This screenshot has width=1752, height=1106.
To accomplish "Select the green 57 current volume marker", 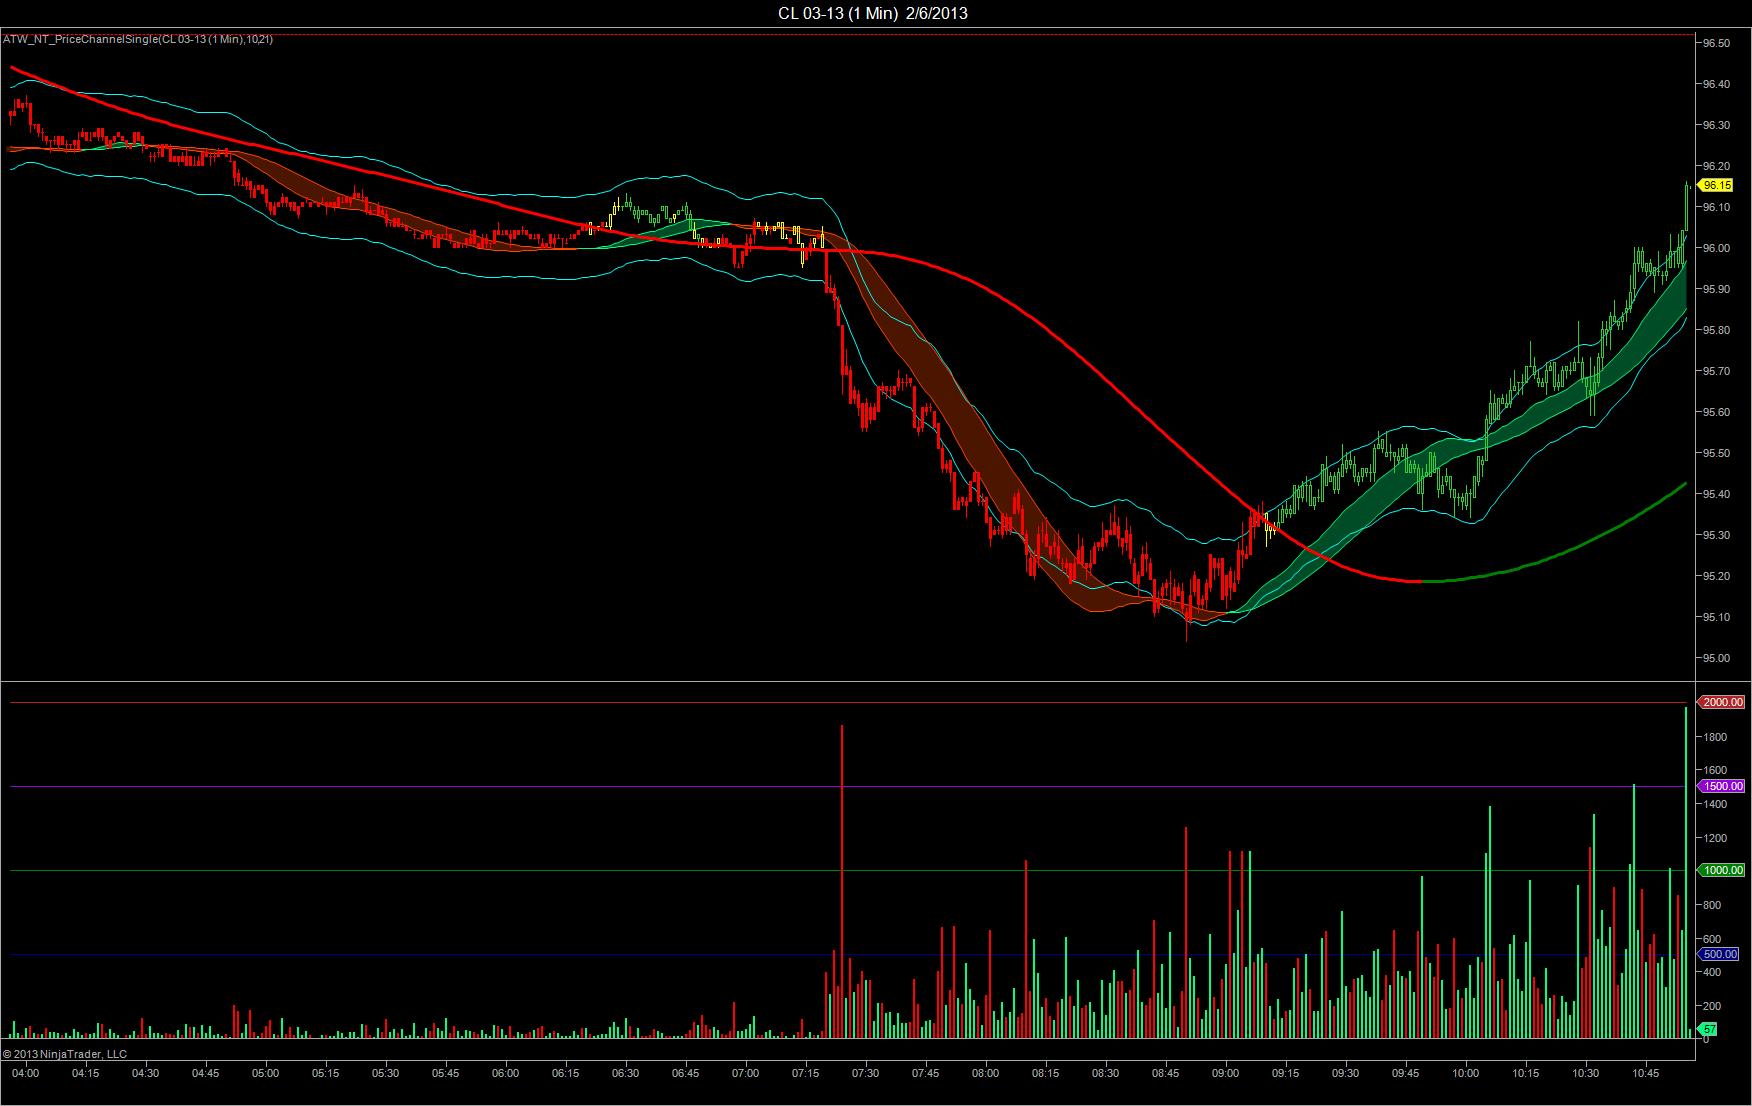I will point(1709,1029).
